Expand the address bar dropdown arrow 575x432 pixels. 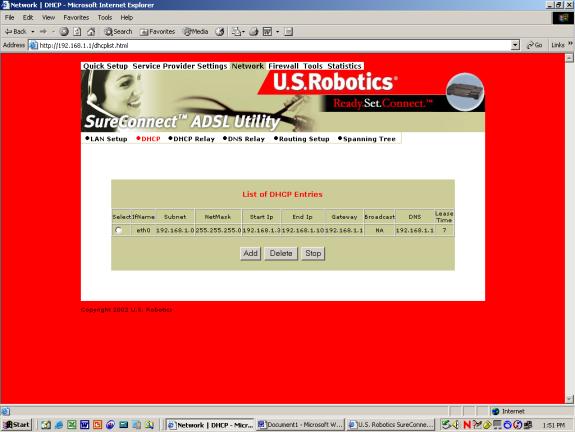point(515,45)
